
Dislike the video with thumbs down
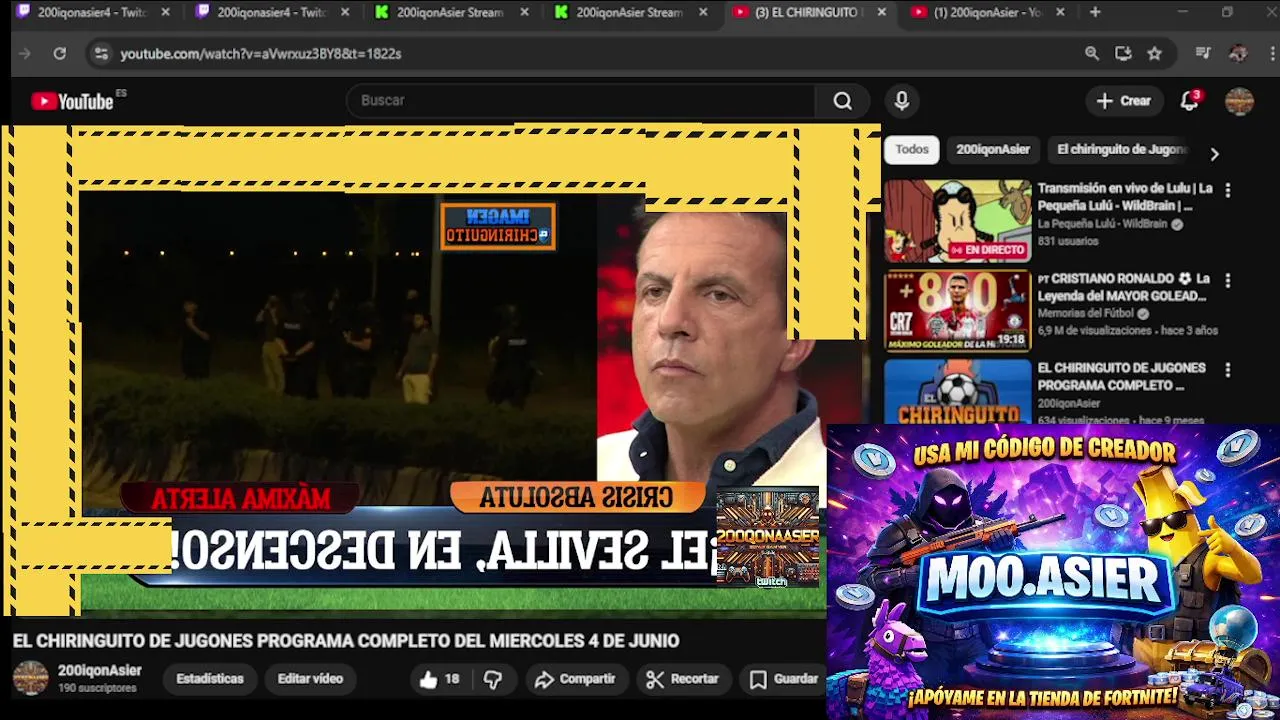(x=493, y=679)
